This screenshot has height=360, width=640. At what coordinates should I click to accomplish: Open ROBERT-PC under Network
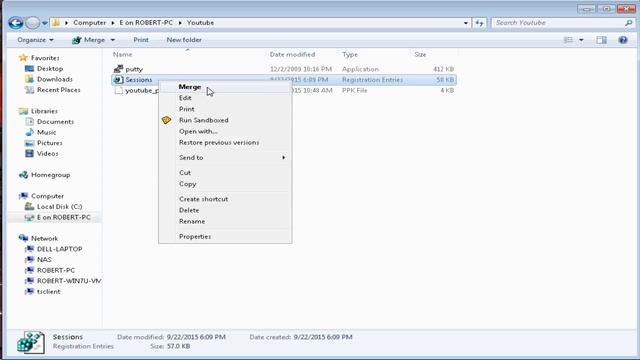tap(56, 270)
